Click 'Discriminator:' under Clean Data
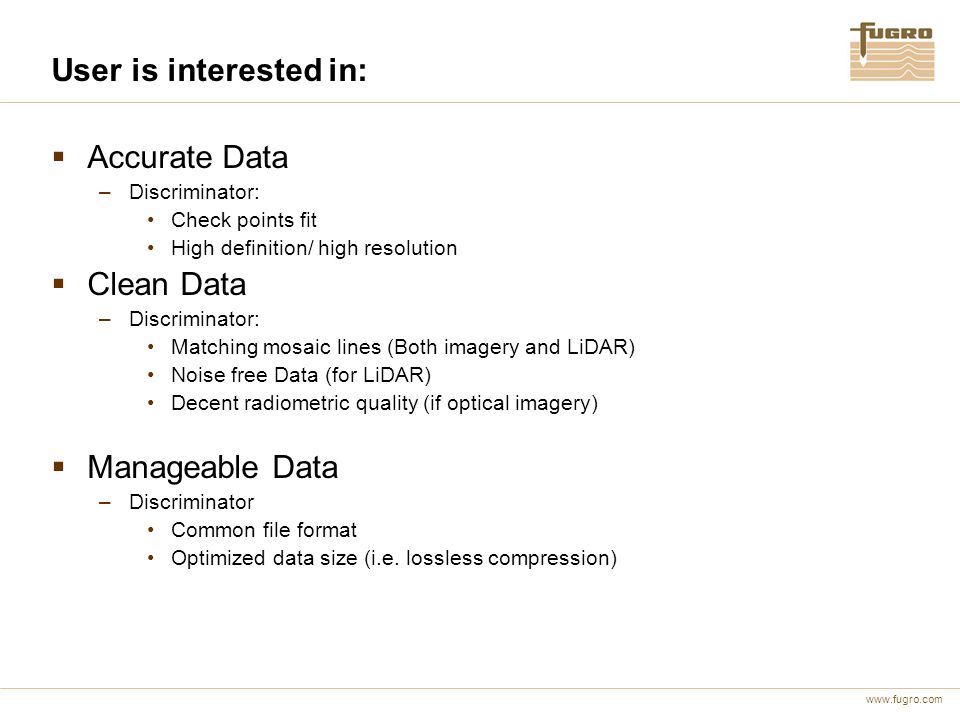The width and height of the screenshot is (960, 720). pyautogui.click(x=194, y=319)
